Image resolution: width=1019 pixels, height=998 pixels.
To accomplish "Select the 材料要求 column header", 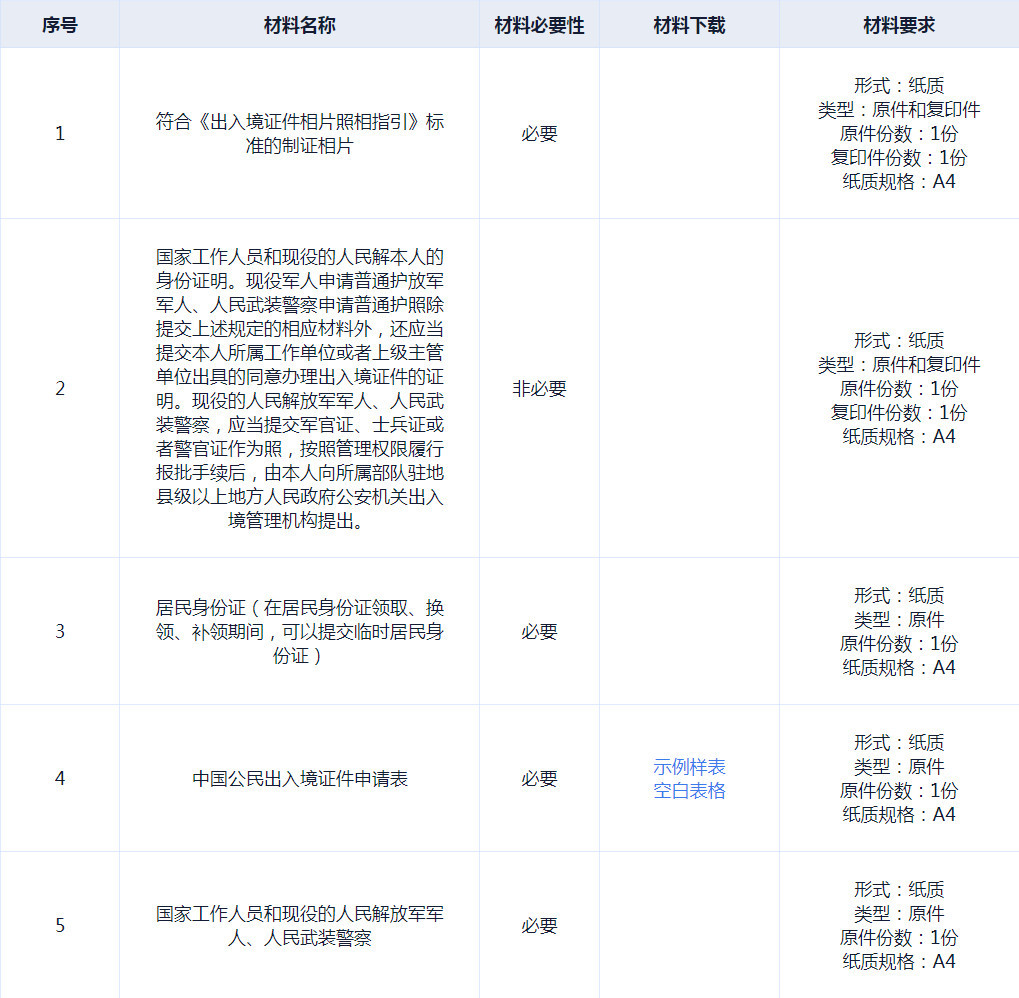I will click(898, 25).
